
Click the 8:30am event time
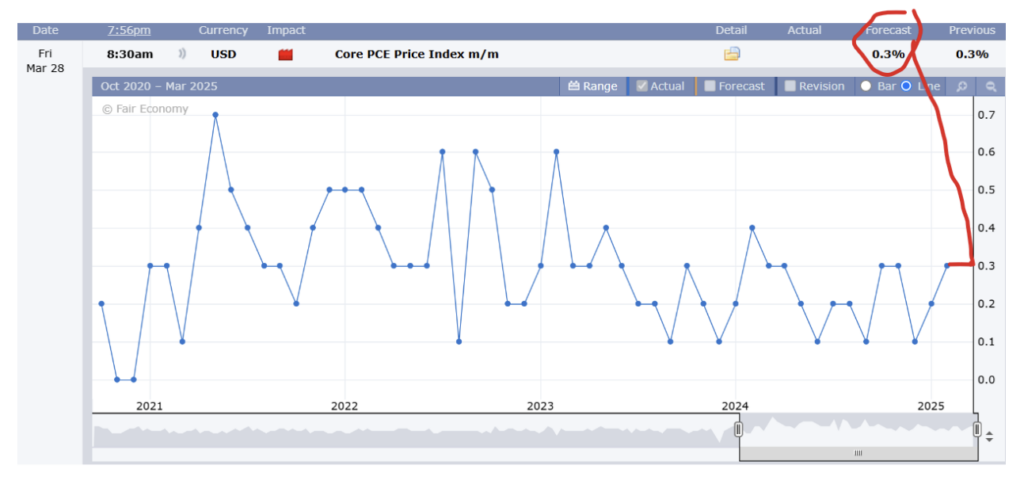coord(130,54)
